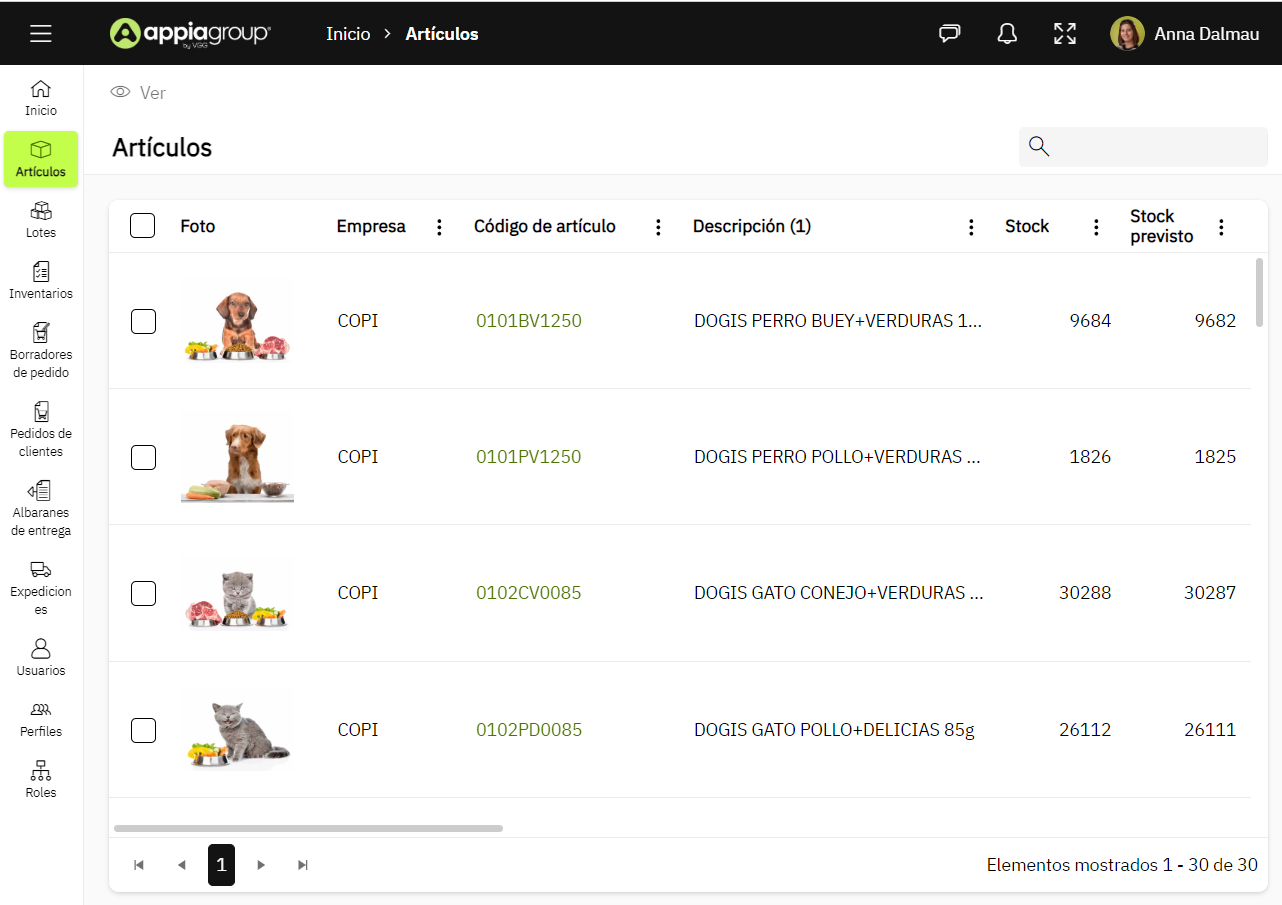Open Empresa column options menu
Screen dimensions: 1282x905
coord(439,228)
